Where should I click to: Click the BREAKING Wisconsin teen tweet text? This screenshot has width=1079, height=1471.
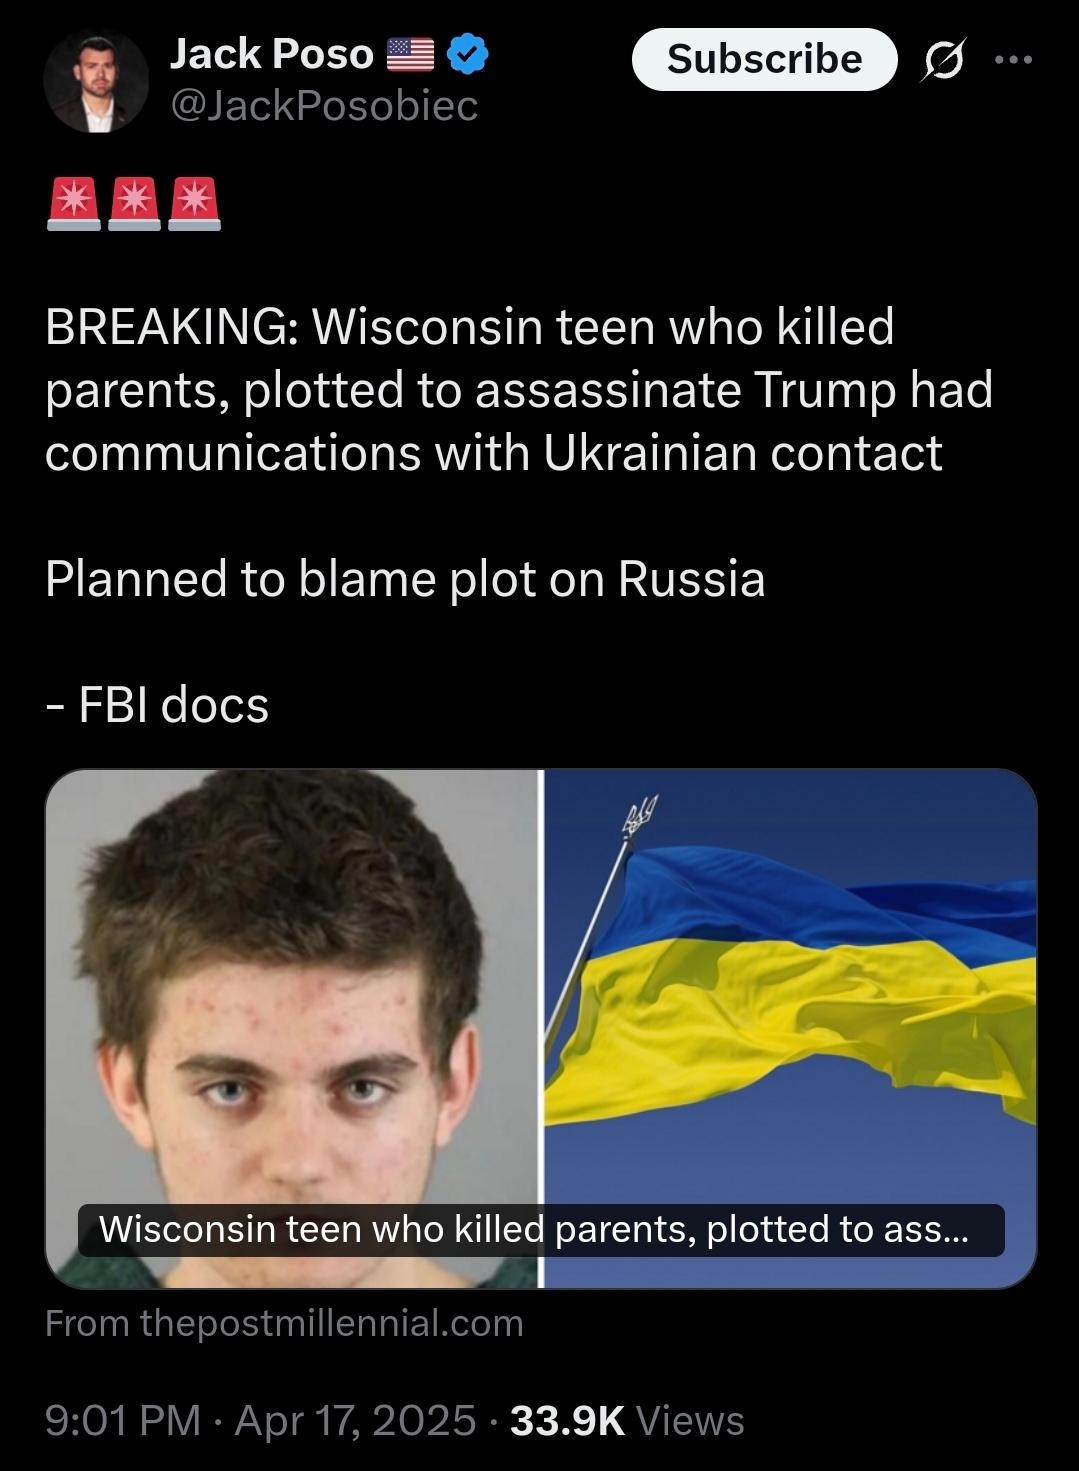(x=519, y=390)
